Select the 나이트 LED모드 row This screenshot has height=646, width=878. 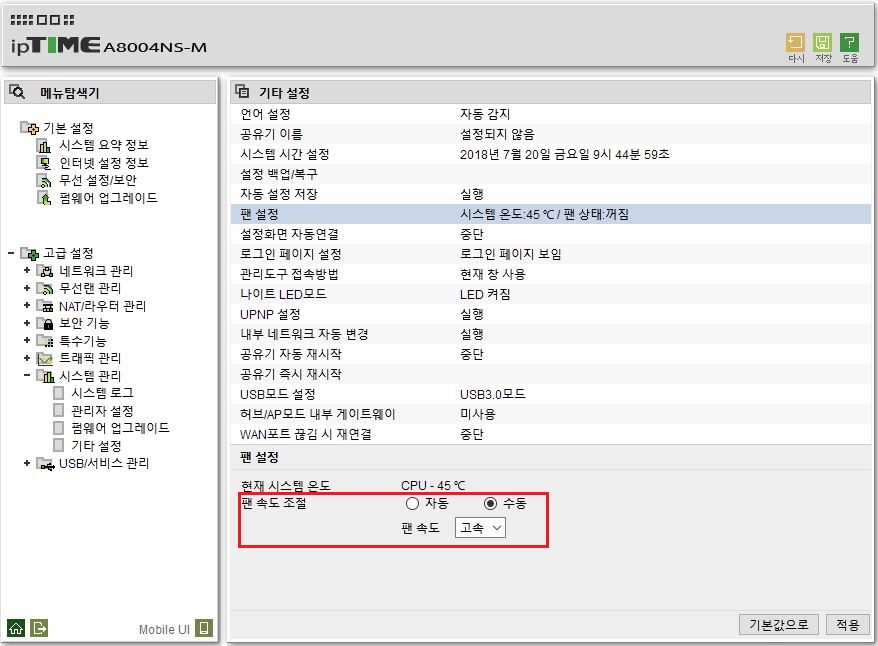(x=552, y=294)
